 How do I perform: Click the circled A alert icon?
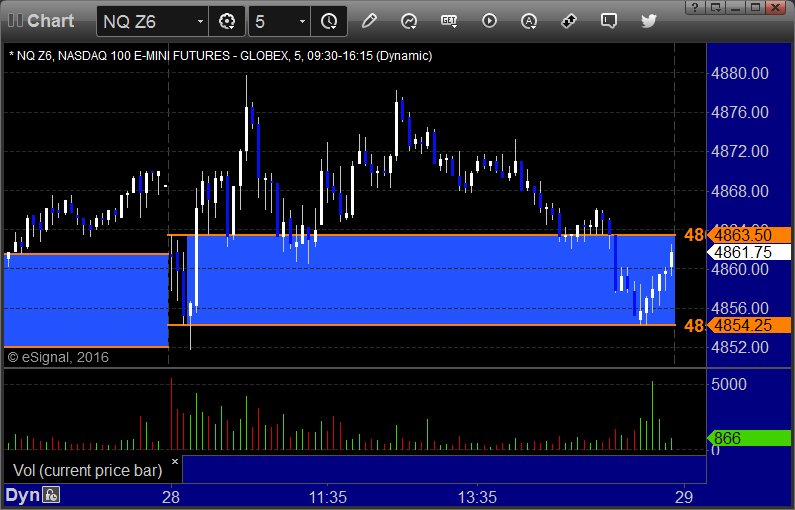click(529, 21)
